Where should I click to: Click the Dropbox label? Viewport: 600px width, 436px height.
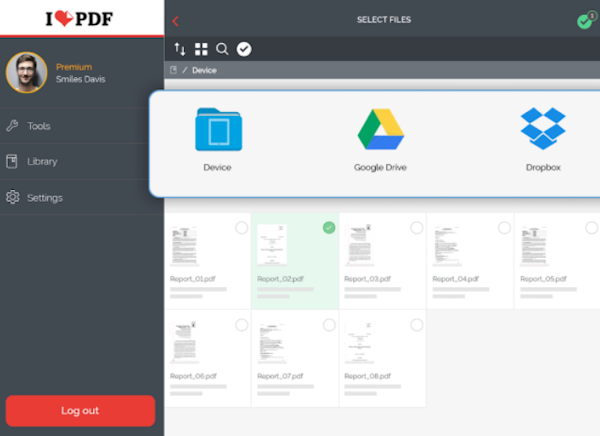pyautogui.click(x=543, y=167)
